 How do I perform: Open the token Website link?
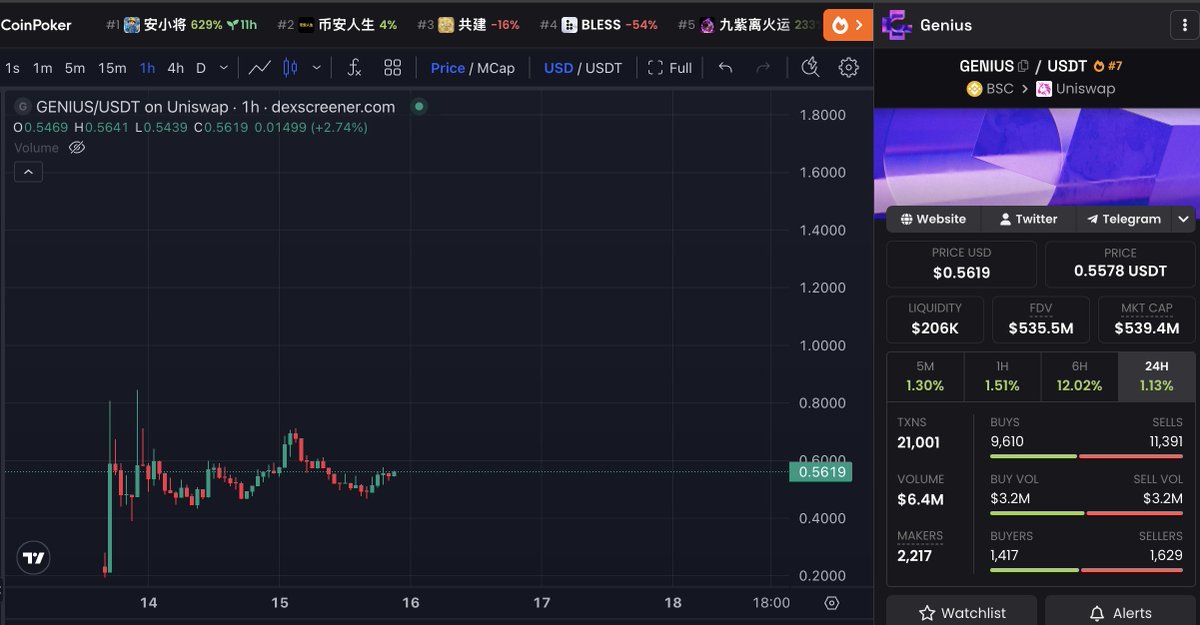point(933,219)
